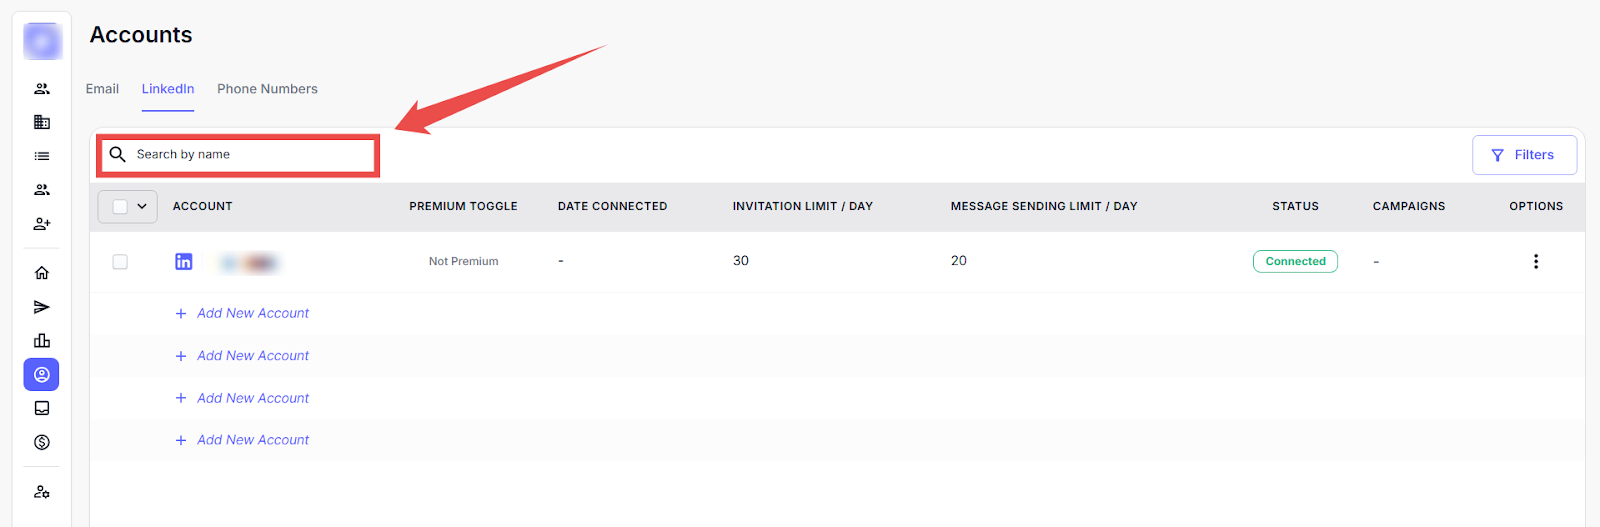
Task: Click the dollar coin billing icon
Action: [x=42, y=442]
